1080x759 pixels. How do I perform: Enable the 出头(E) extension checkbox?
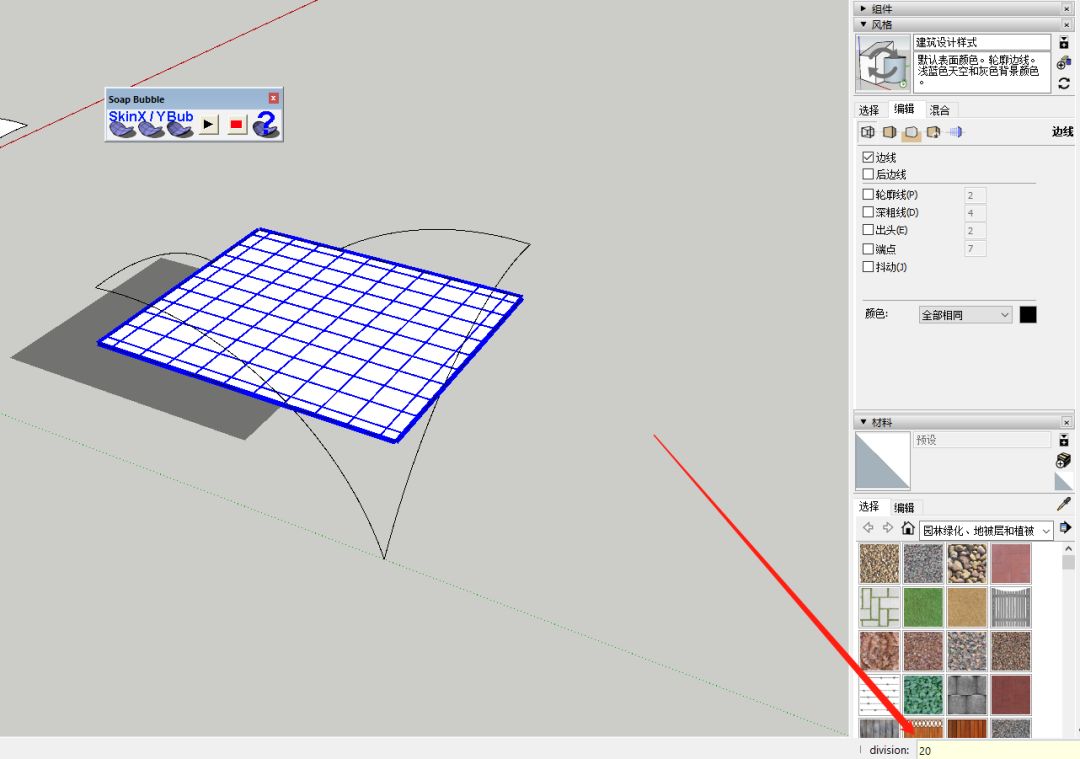pyautogui.click(x=868, y=230)
